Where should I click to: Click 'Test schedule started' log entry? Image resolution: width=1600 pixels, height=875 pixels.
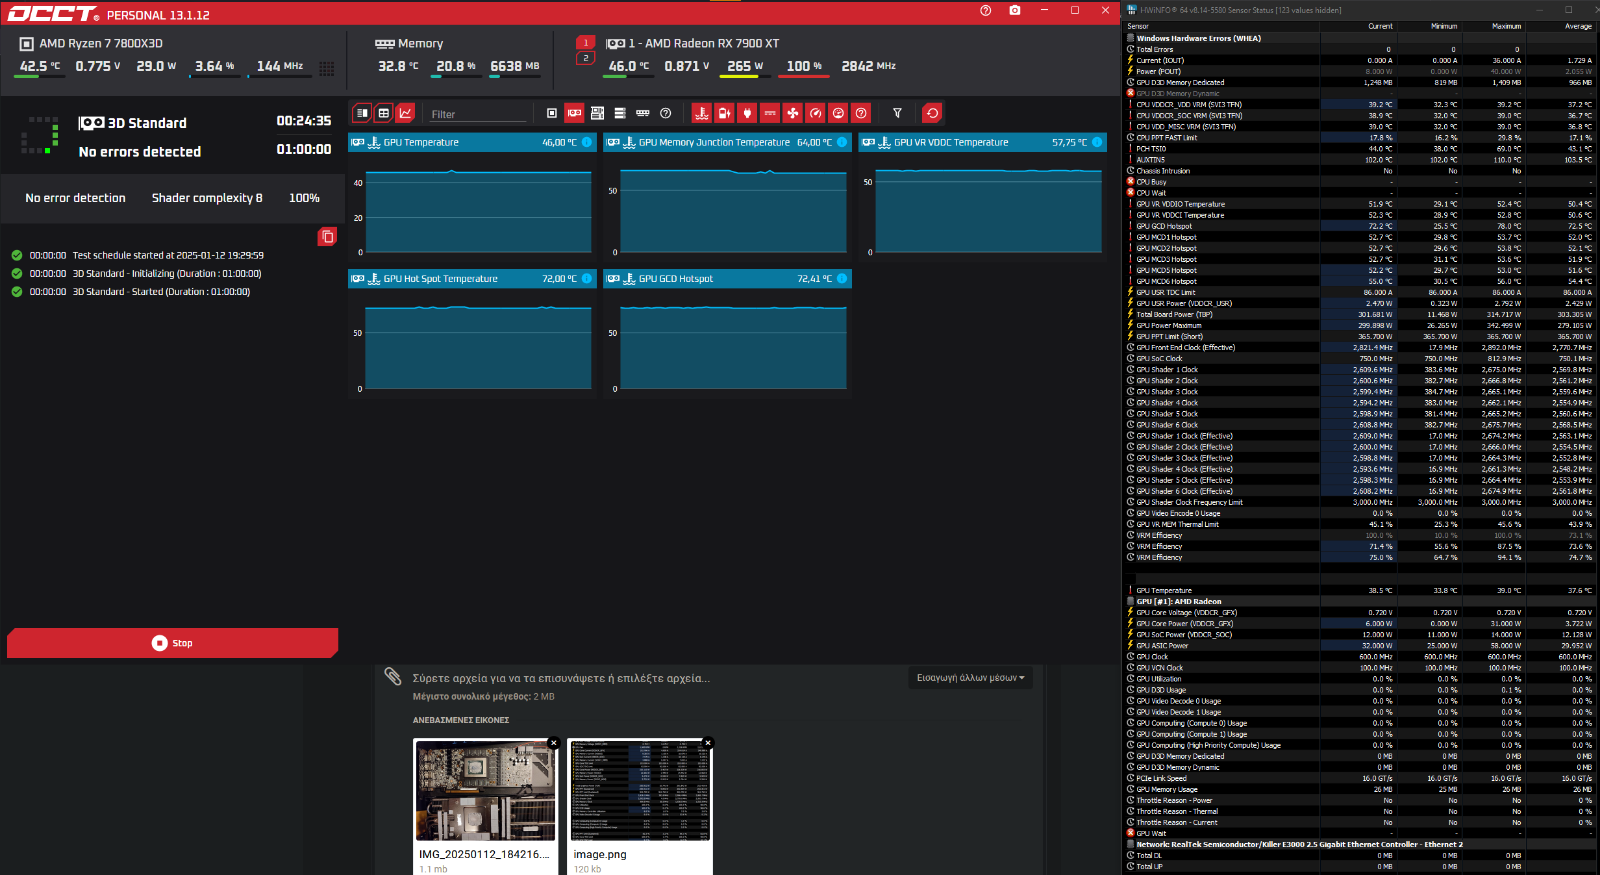pyautogui.click(x=168, y=255)
